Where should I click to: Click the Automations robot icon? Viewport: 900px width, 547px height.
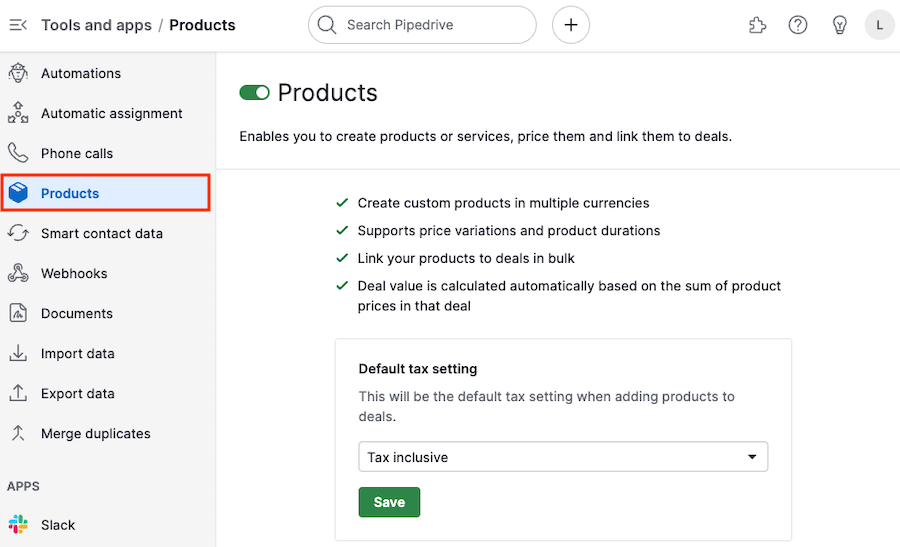pyautogui.click(x=18, y=73)
